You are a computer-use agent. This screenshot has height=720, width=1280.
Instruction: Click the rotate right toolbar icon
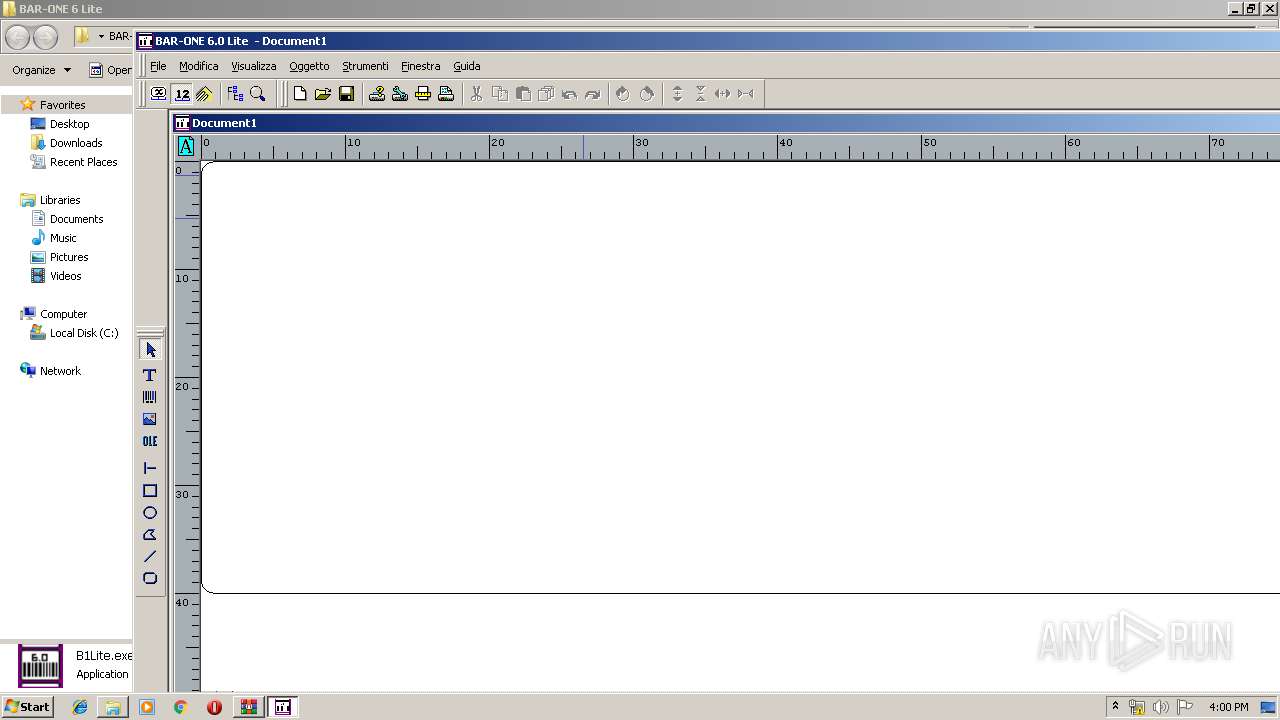point(646,94)
